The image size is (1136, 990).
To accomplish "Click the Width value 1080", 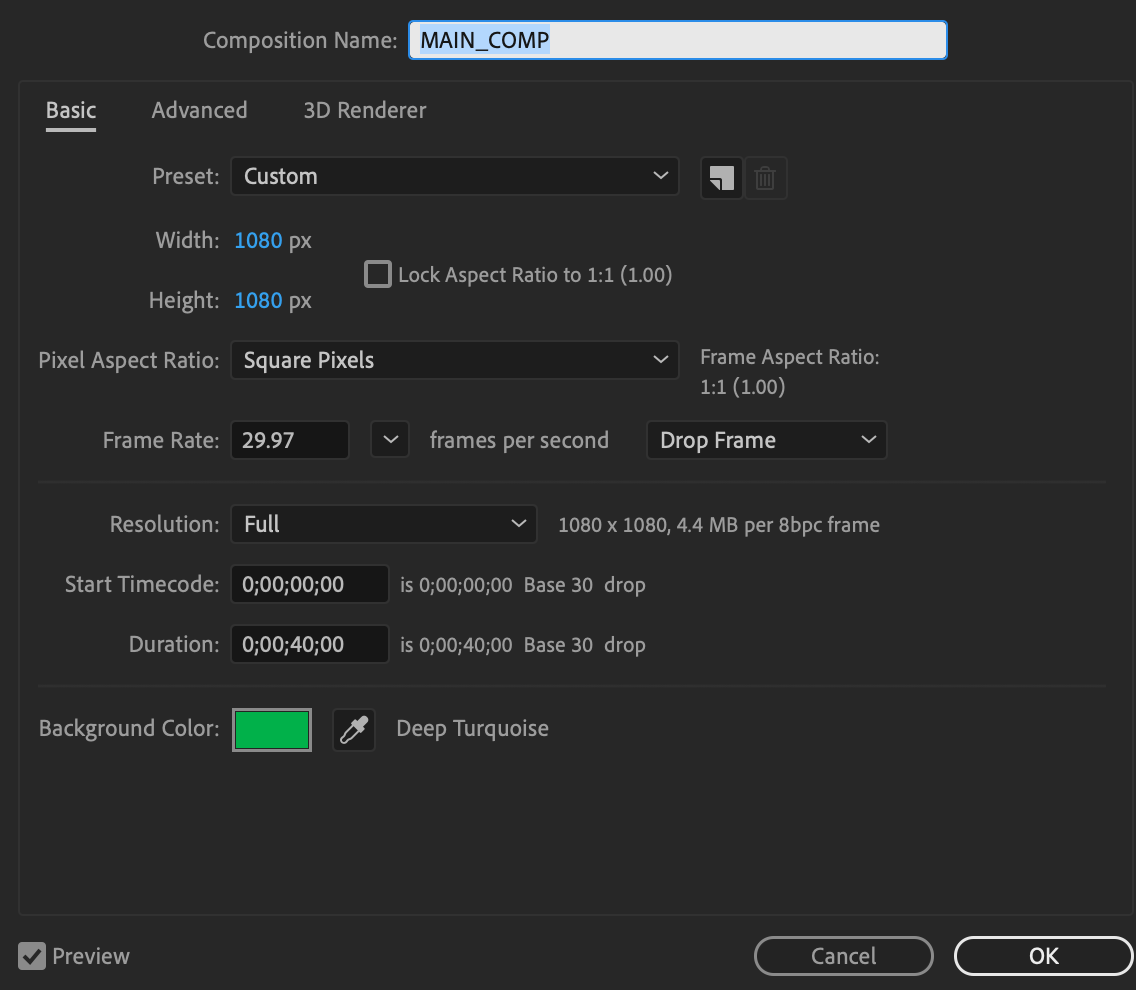I will point(258,240).
